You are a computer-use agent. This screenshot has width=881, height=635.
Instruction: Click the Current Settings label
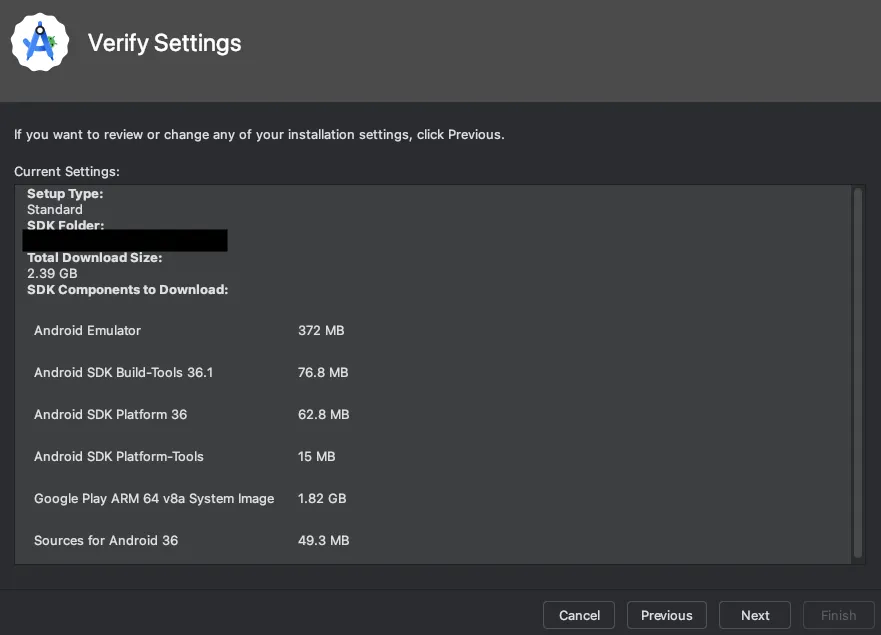(x=67, y=172)
